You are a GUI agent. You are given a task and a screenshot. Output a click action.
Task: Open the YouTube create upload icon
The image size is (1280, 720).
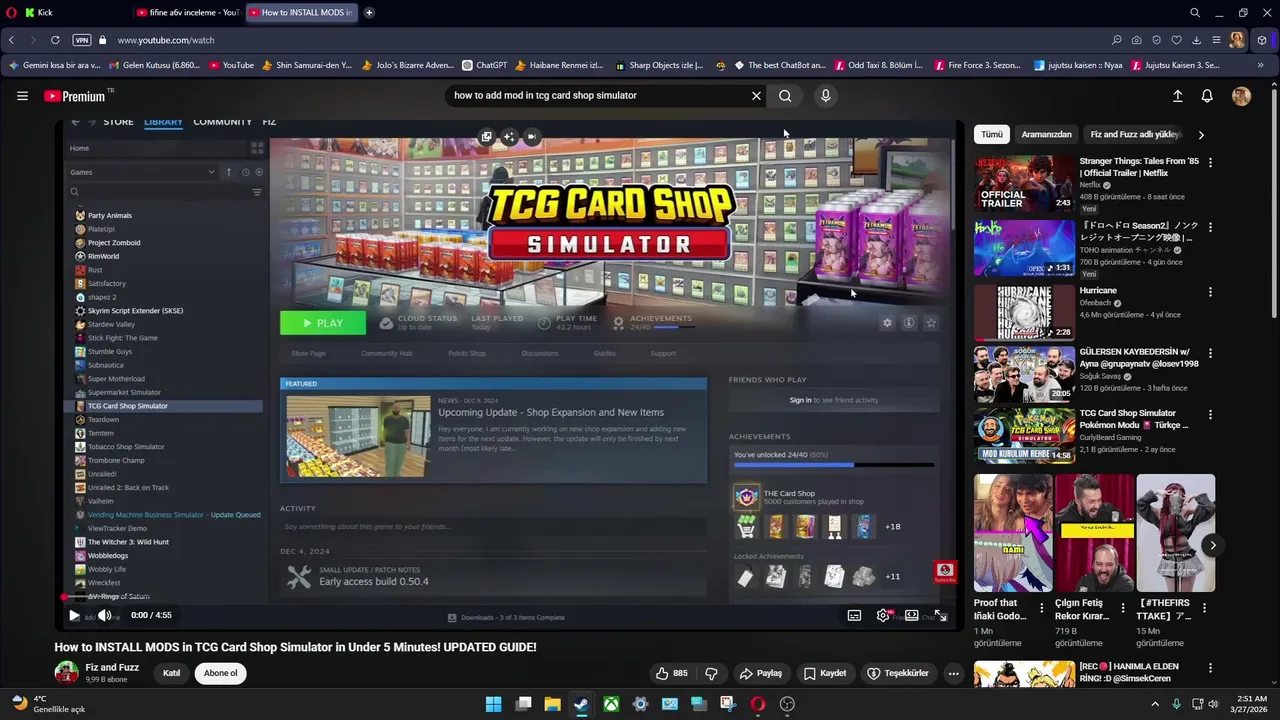(1177, 96)
